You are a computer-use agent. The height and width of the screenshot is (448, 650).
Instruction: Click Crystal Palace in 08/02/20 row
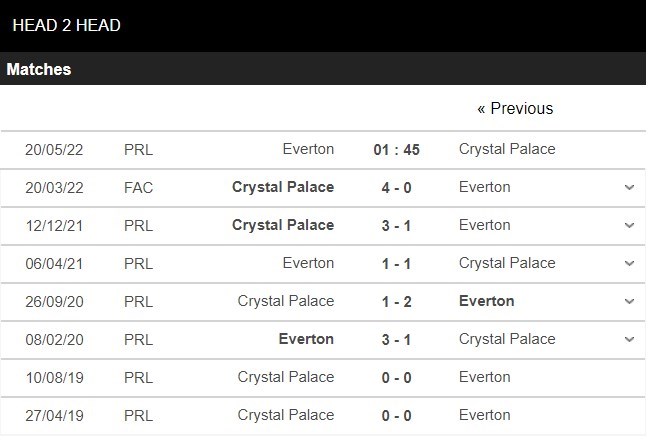point(507,339)
